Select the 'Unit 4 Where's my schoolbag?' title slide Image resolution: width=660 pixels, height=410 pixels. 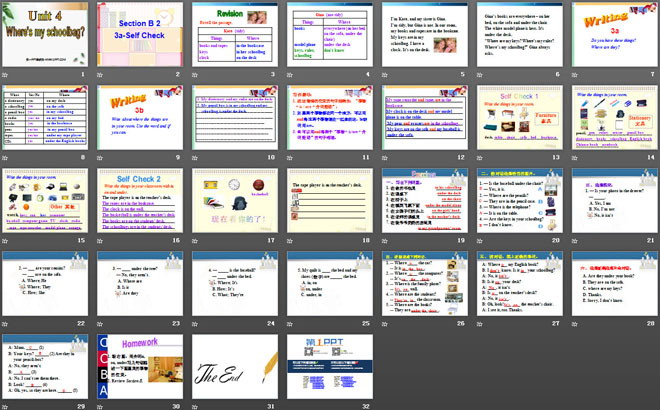(46, 34)
